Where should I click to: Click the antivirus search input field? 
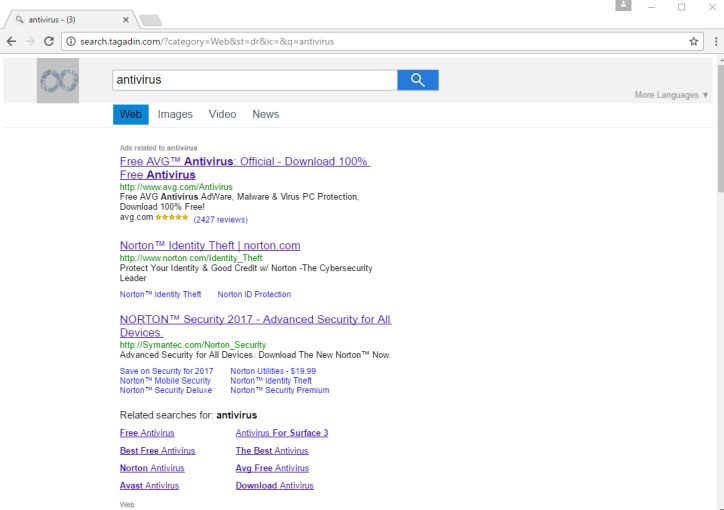[254, 80]
